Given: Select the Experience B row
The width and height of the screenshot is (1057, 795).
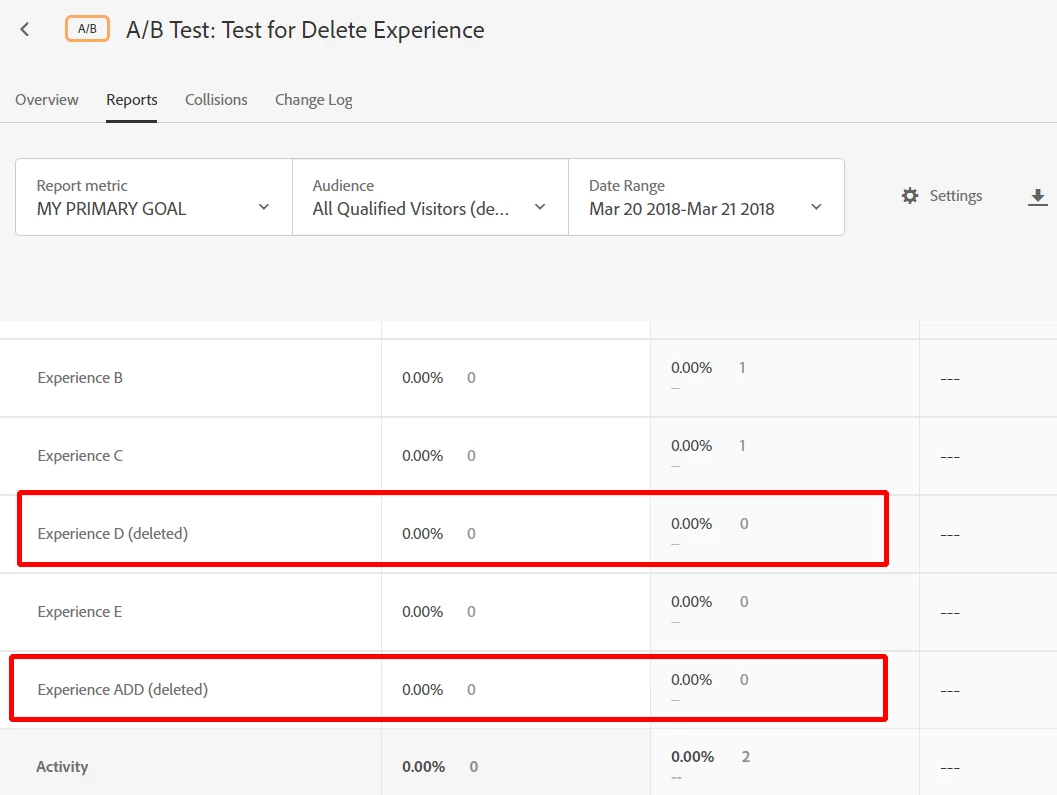Looking at the screenshot, I should click(80, 378).
